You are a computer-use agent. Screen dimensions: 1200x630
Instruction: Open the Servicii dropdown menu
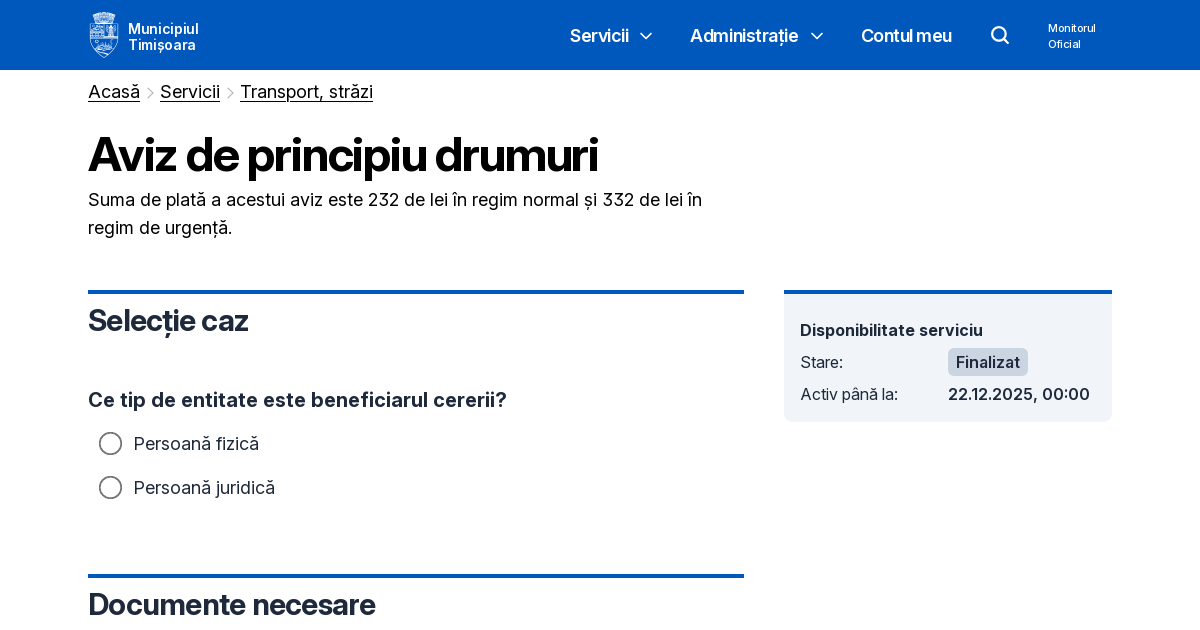coord(599,36)
